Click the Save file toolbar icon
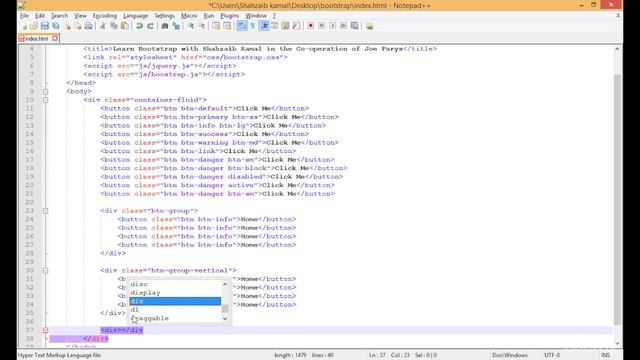This screenshot has height=360, width=640. point(44,26)
